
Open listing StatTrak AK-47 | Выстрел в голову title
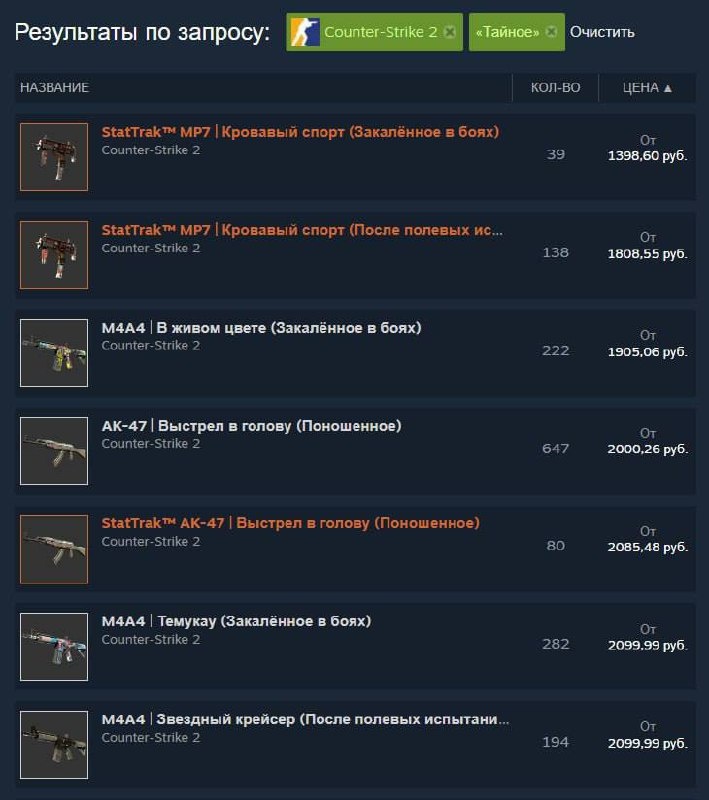pyautogui.click(x=291, y=523)
